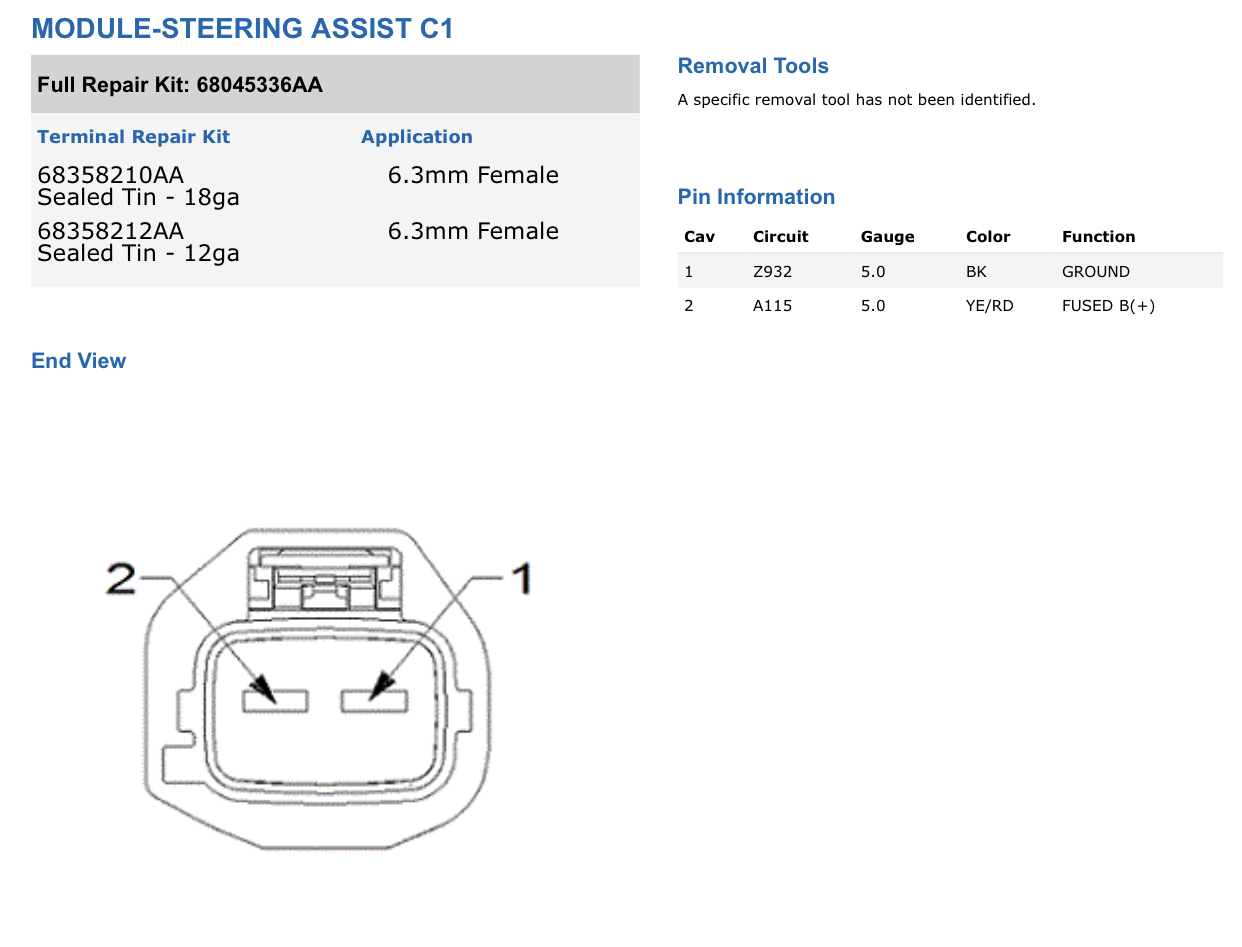
Task: Click the number 1 label on the connector diagram
Action: (x=520, y=578)
